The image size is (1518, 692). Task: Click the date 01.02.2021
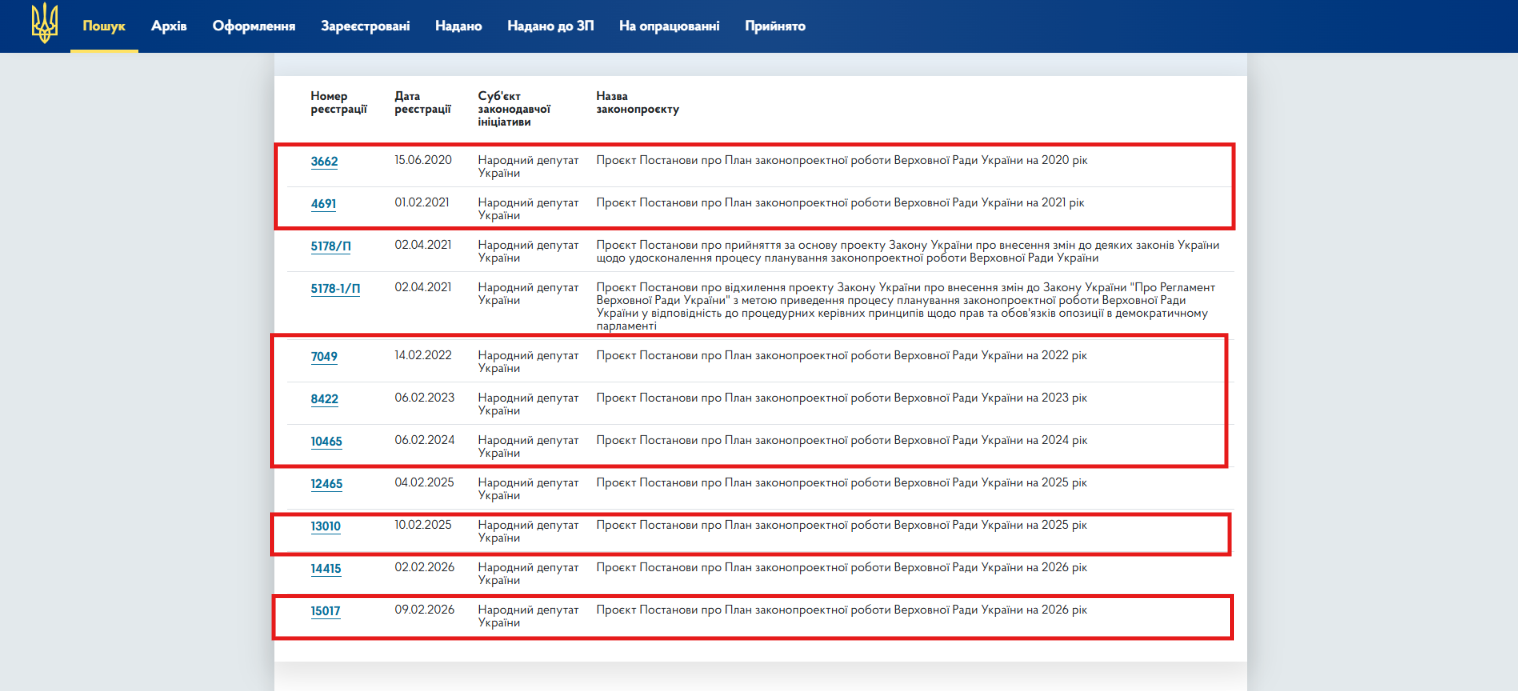(422, 202)
